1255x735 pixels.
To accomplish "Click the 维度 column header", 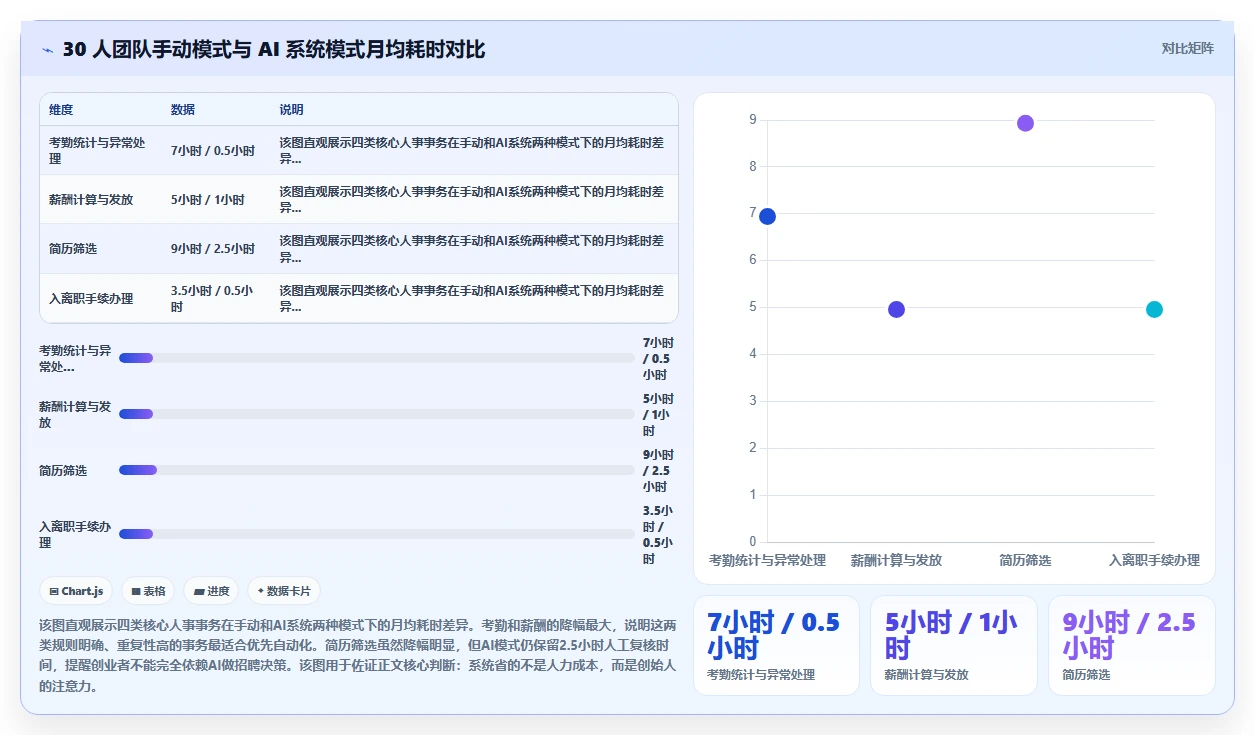I will click(x=61, y=110).
